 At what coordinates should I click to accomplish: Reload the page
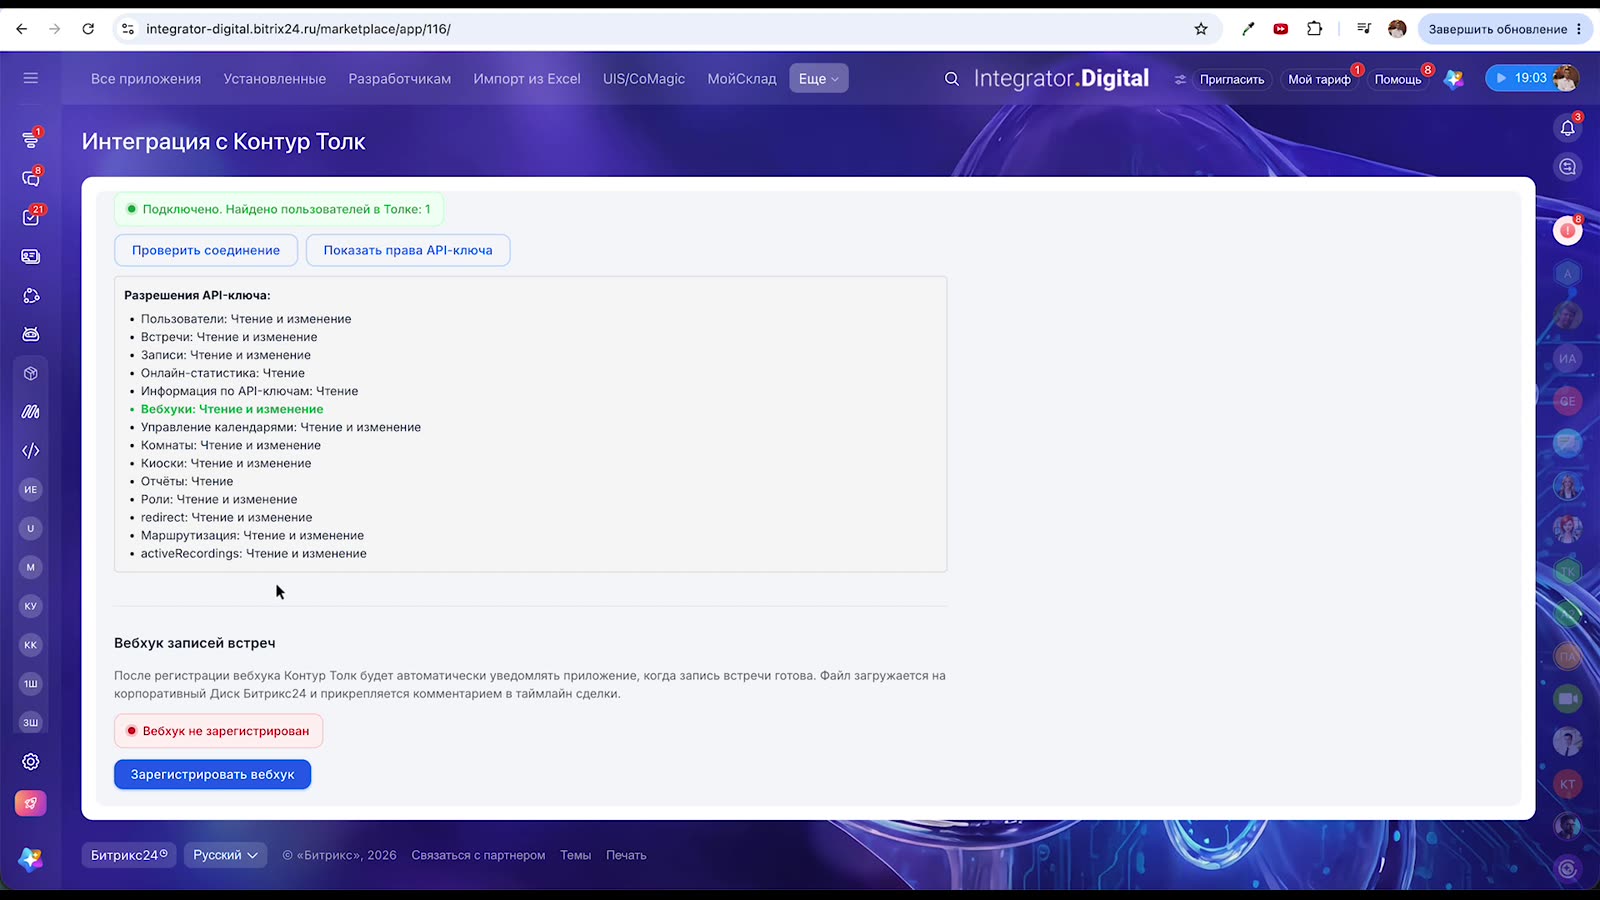click(x=88, y=29)
